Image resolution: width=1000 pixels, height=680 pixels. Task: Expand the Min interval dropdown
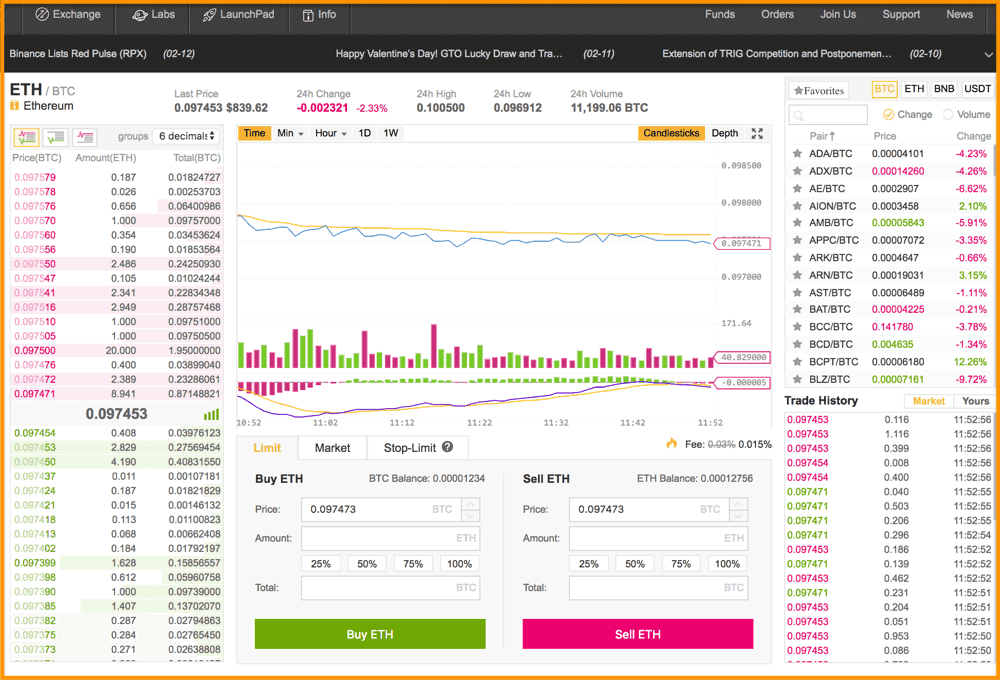[290, 133]
